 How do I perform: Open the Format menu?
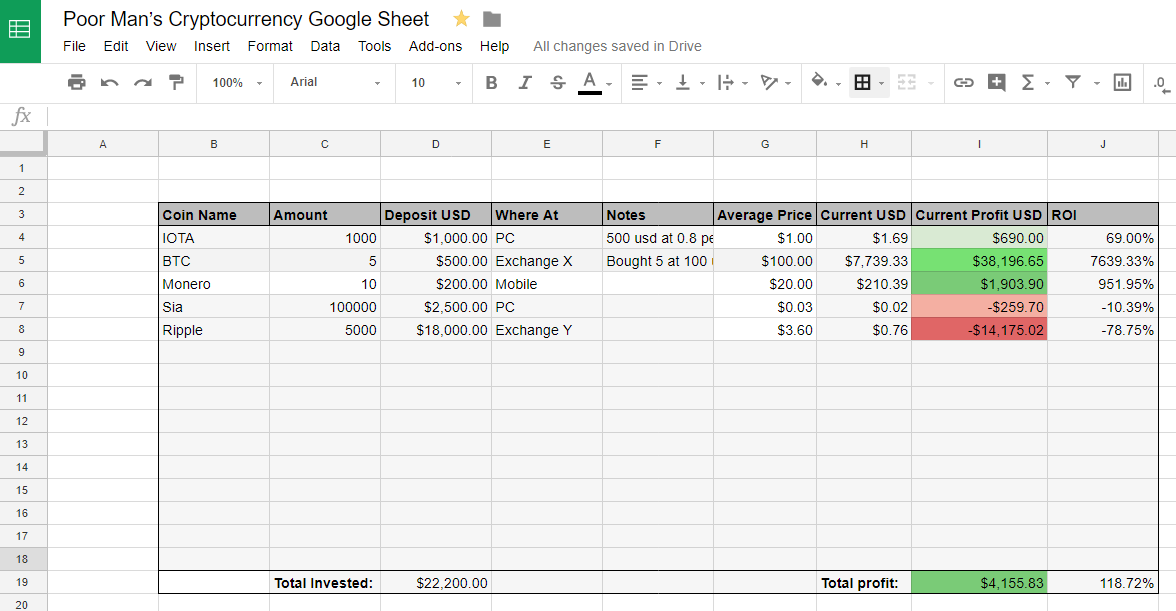(270, 46)
